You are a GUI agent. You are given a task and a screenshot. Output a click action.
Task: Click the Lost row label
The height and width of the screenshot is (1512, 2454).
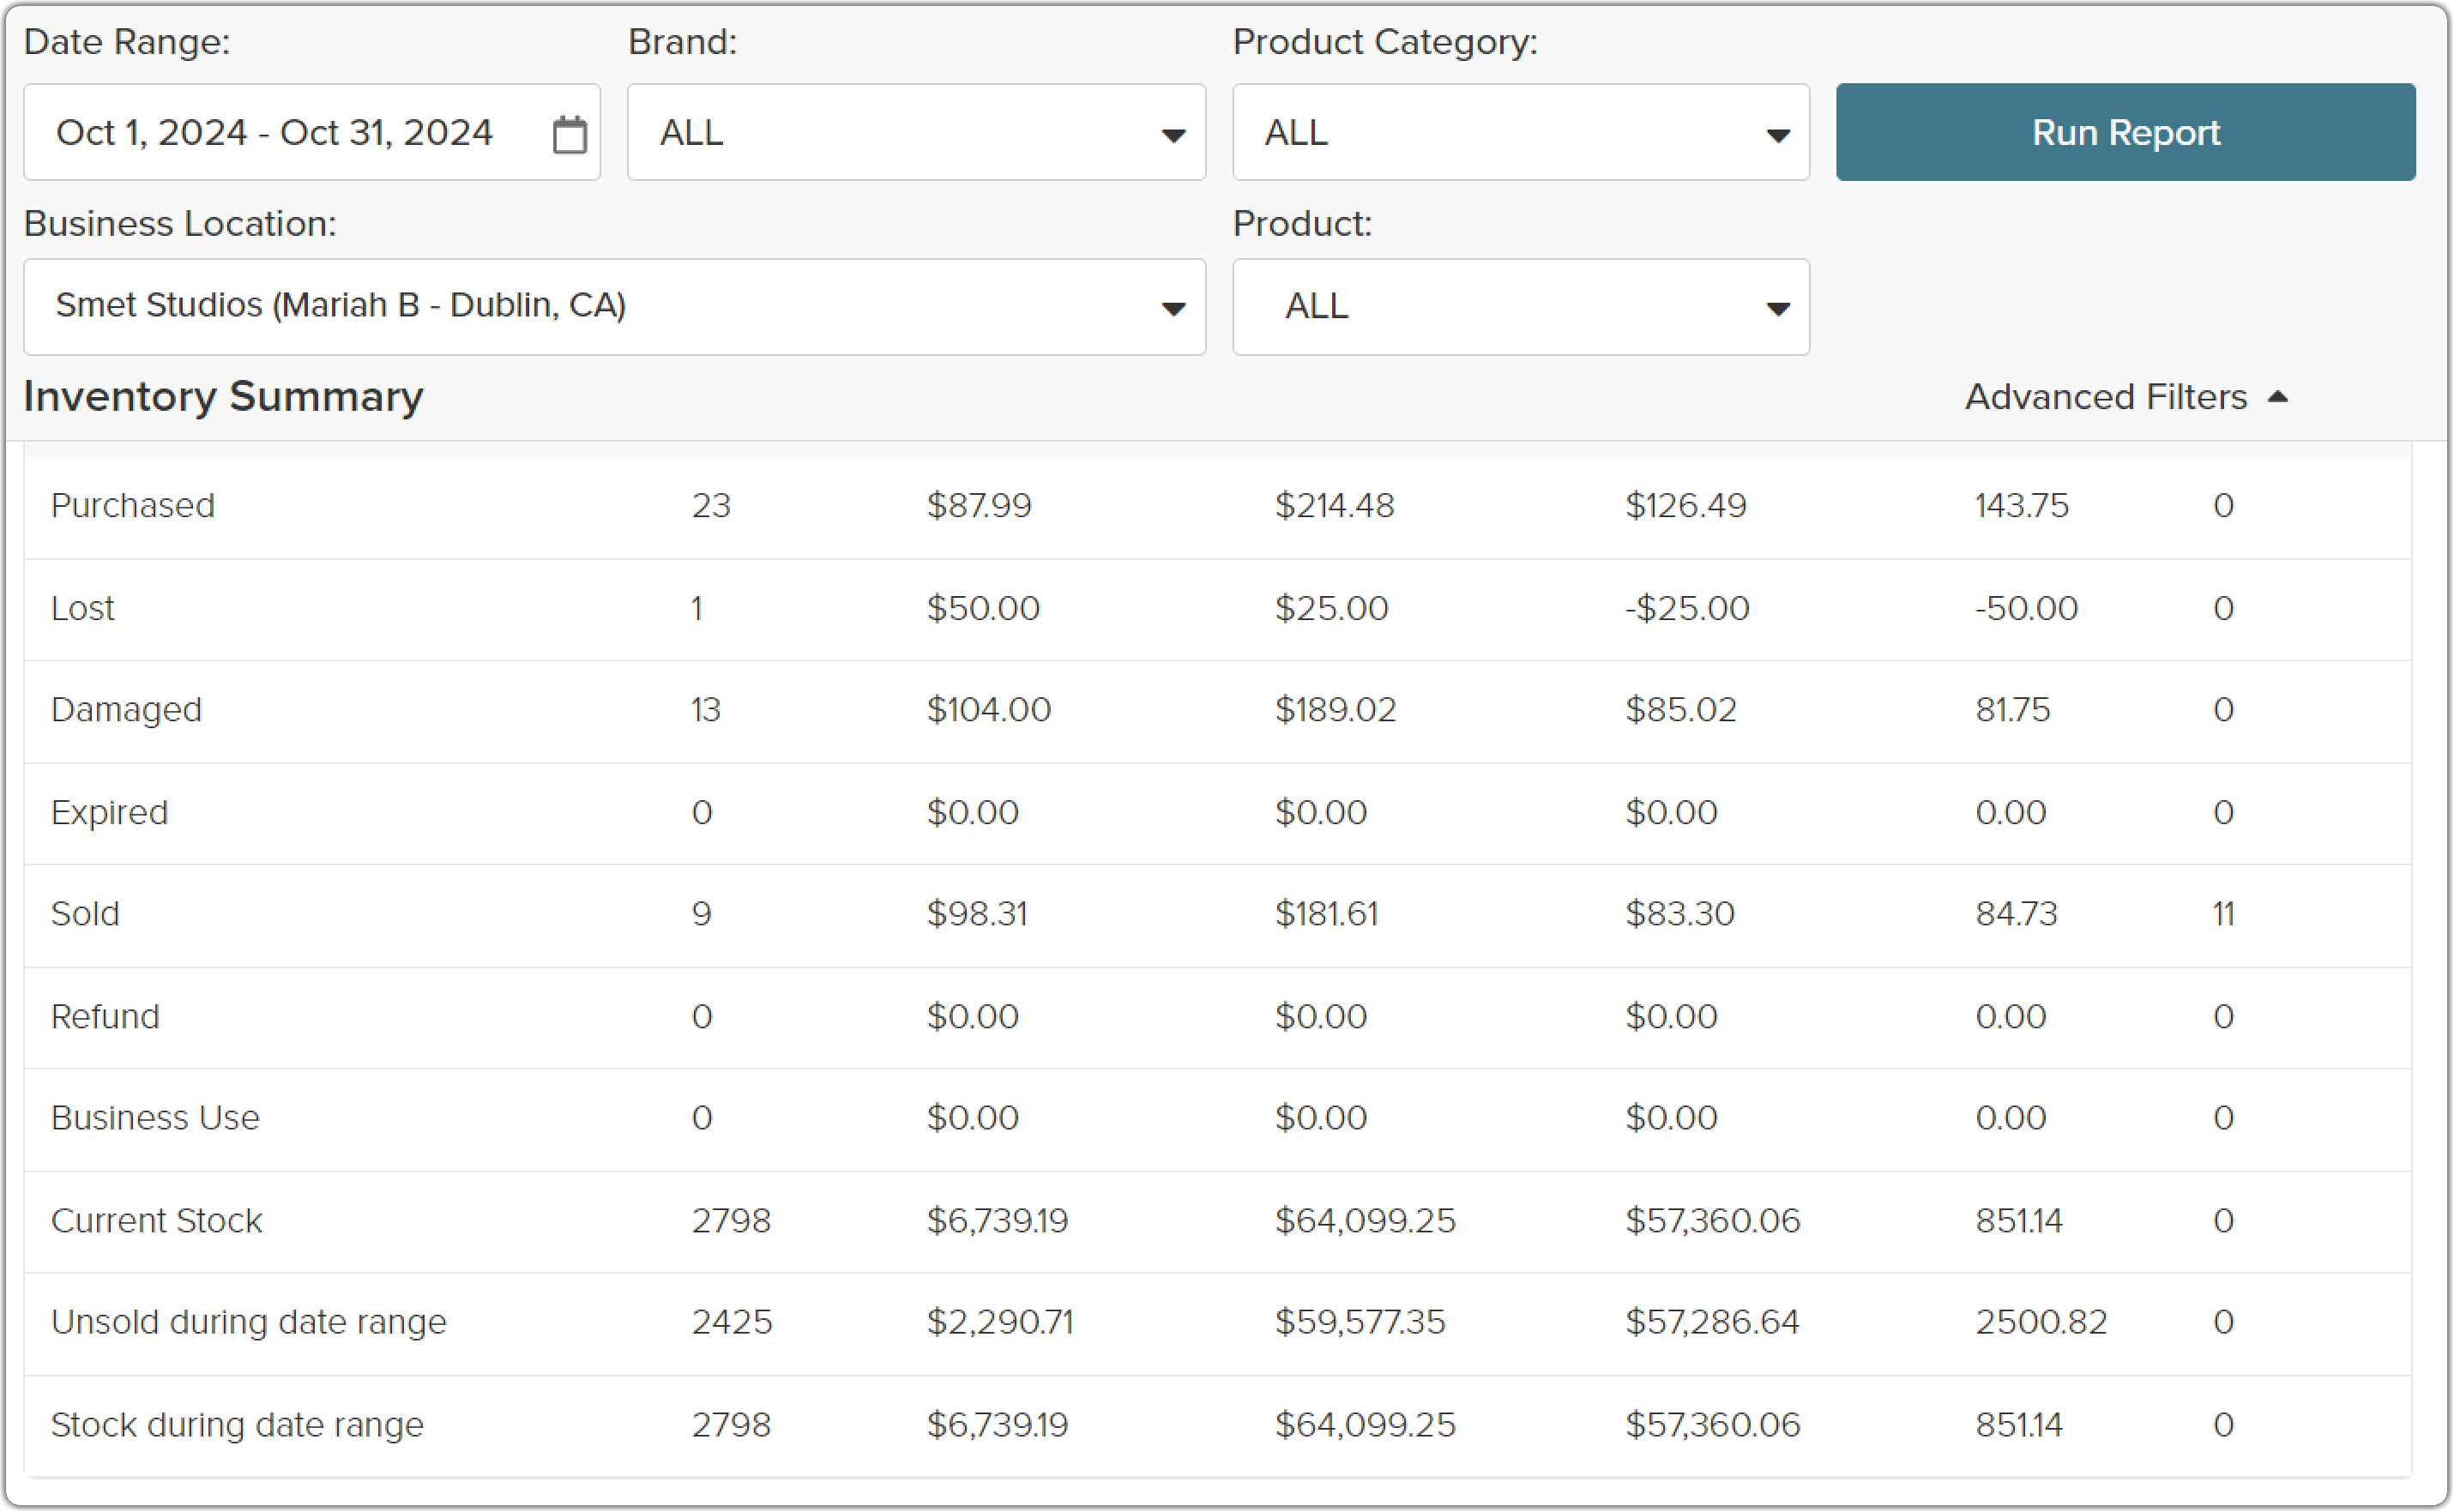82,609
